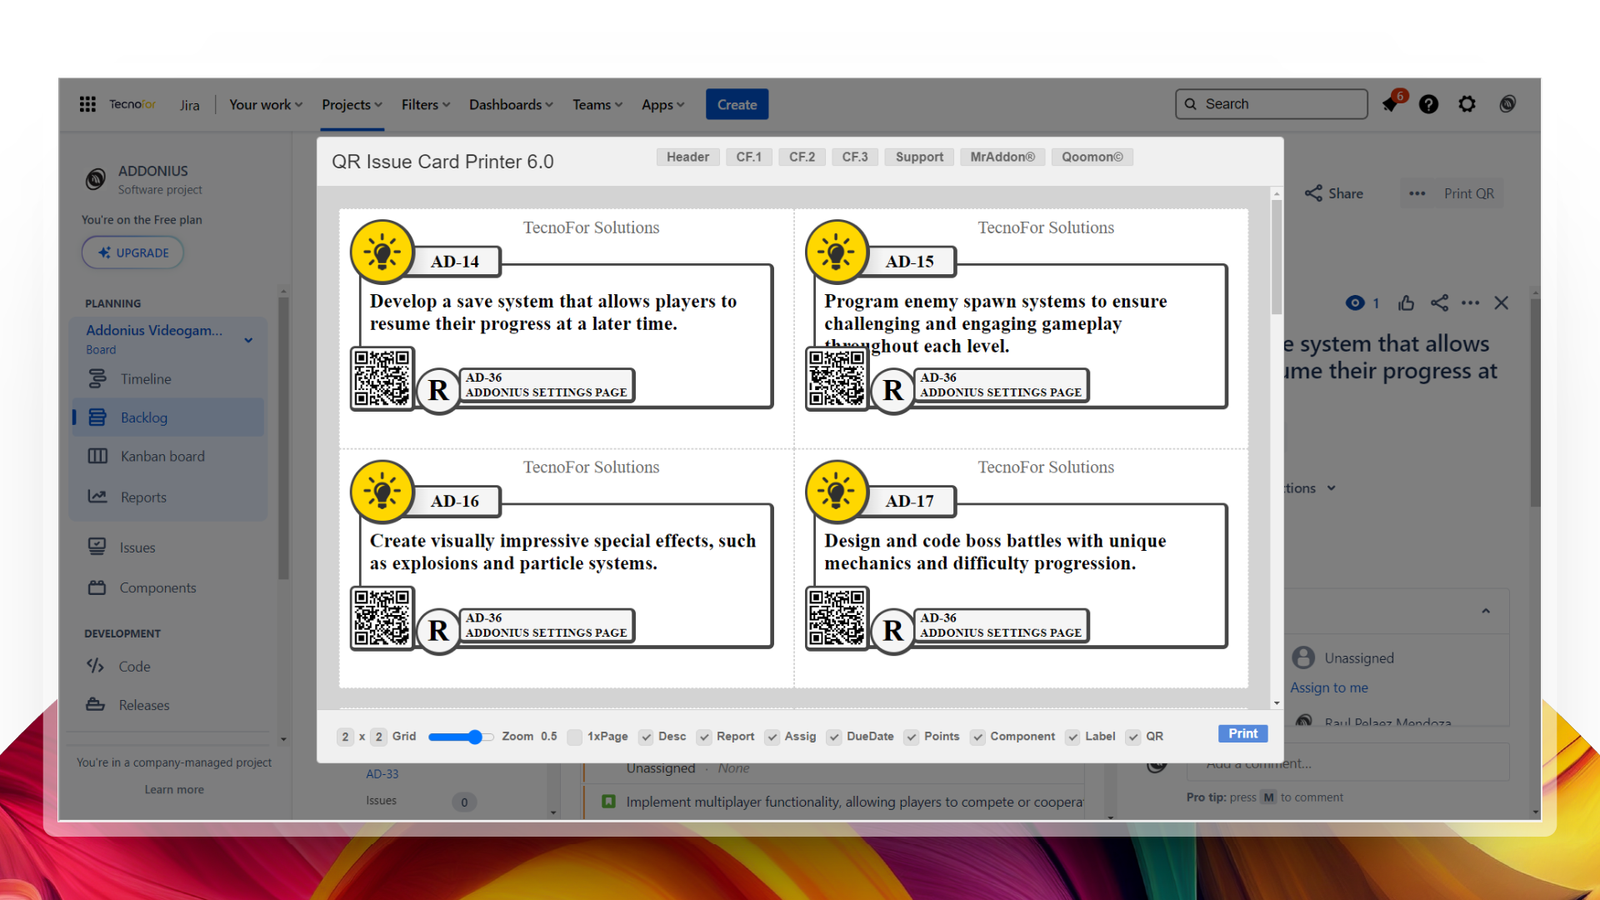Click the lightbulb icon on card AD-14
The width and height of the screenshot is (1600, 900).
click(382, 251)
